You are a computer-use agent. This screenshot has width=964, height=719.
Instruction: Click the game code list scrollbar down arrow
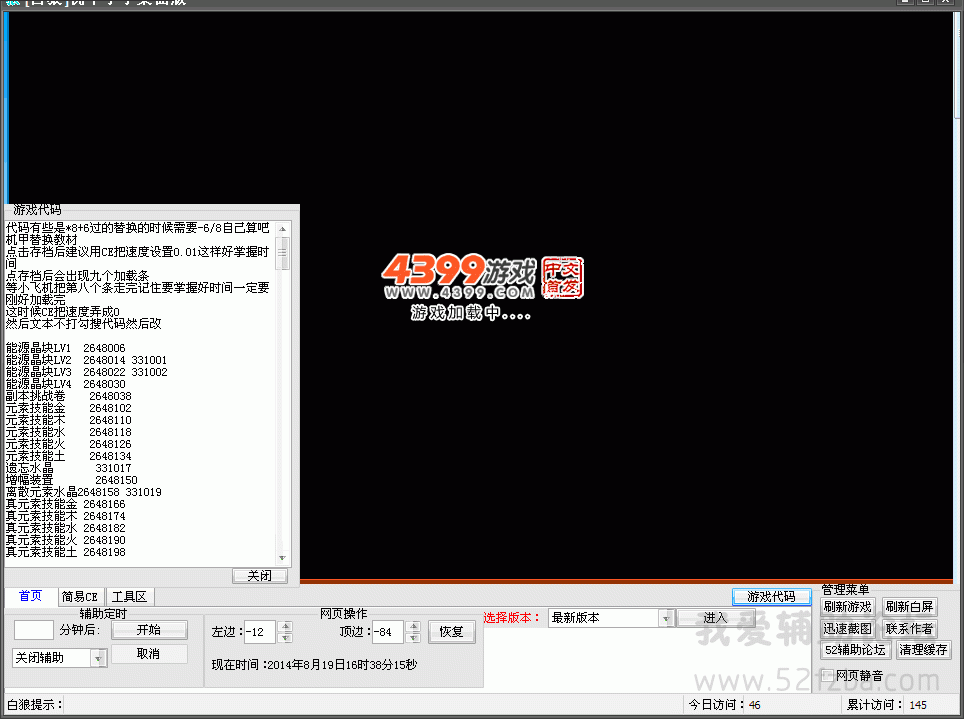(283, 559)
